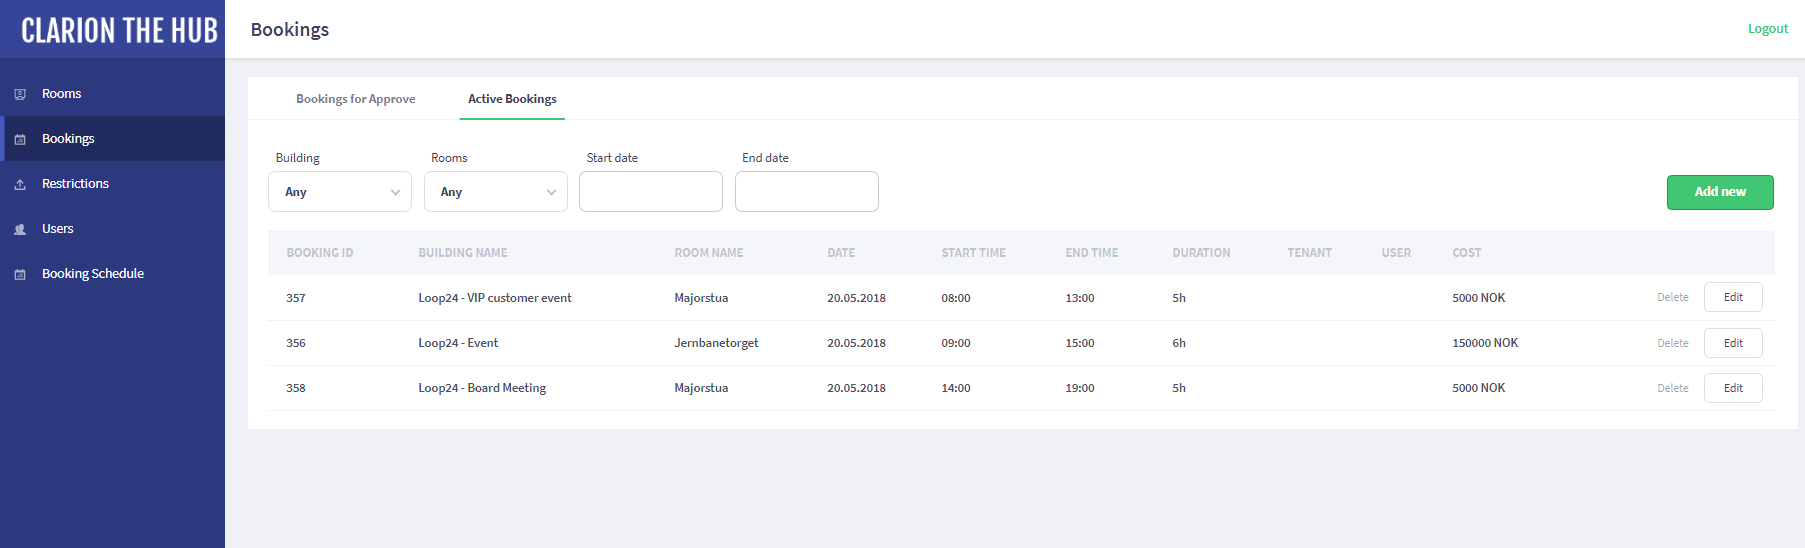Click the Users sidebar icon
Viewport: 1805px width, 548px height.
tap(20, 229)
